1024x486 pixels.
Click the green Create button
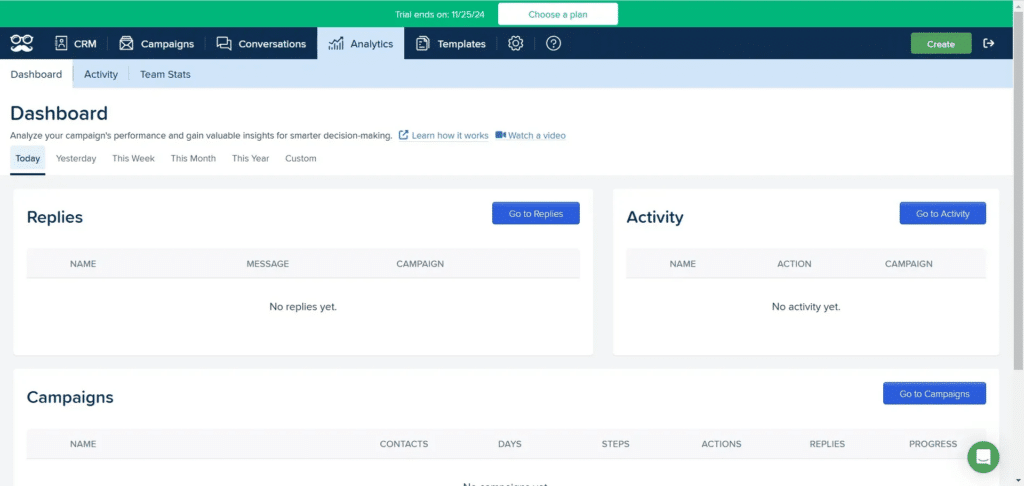(x=940, y=44)
